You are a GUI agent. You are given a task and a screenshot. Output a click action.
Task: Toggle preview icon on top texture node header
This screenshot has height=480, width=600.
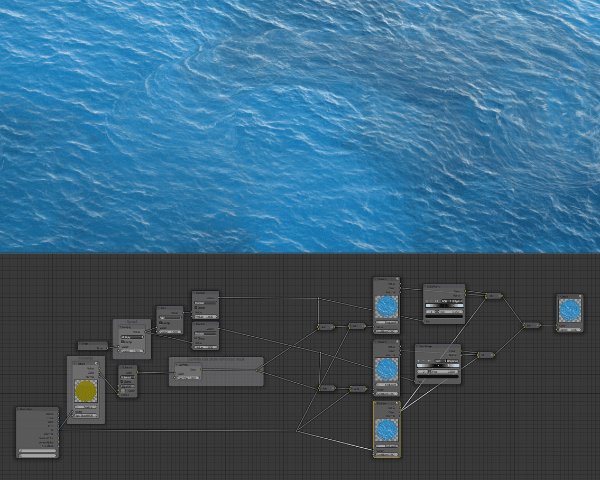(x=397, y=279)
